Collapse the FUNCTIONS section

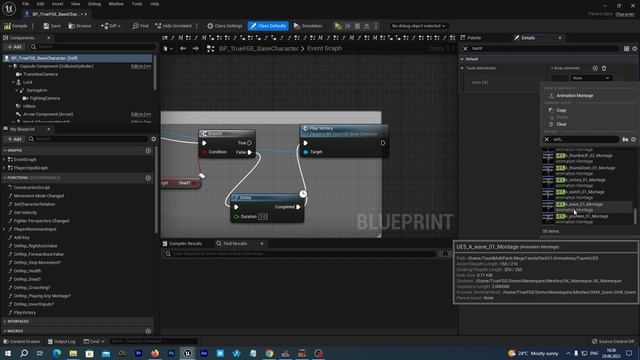tap(5, 178)
